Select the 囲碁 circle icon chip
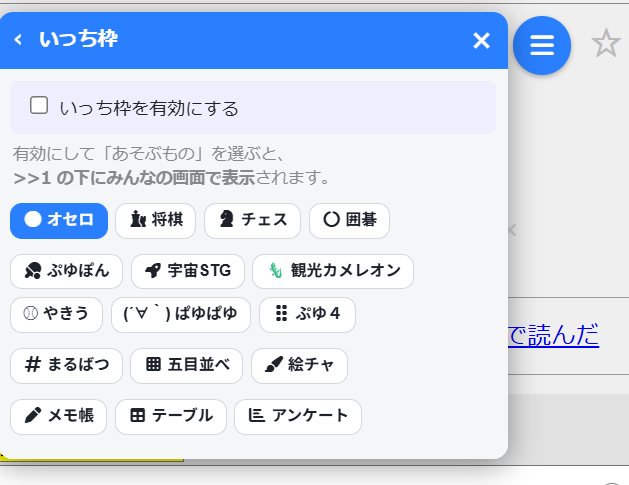 349,221
